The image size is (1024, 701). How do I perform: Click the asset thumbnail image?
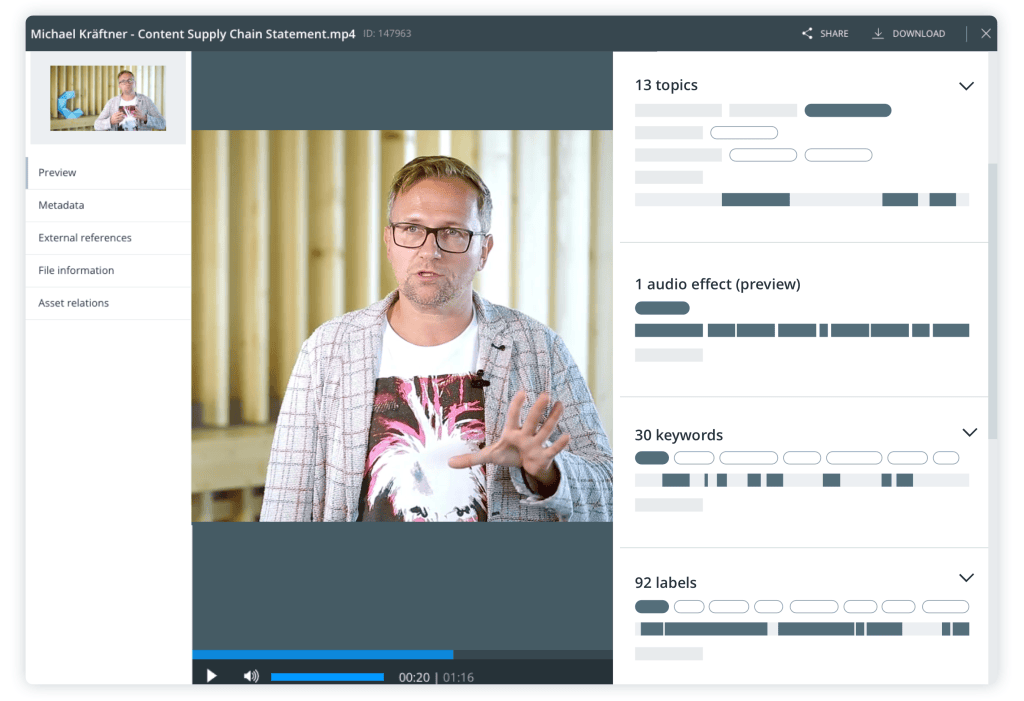(107, 97)
